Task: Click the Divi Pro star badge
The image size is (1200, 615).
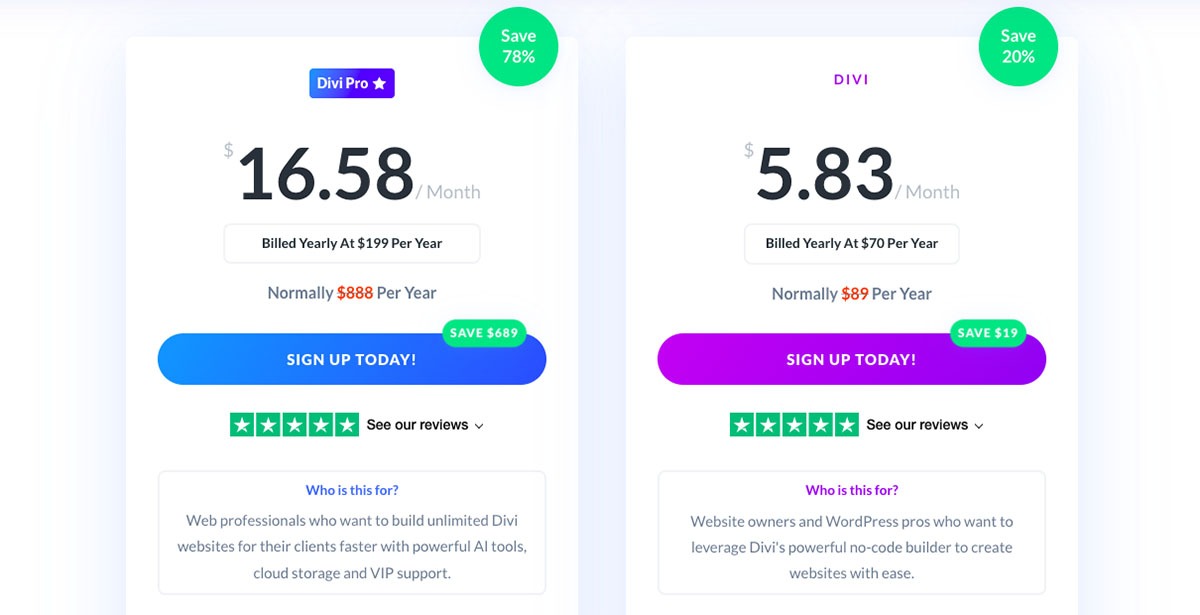Action: (352, 83)
